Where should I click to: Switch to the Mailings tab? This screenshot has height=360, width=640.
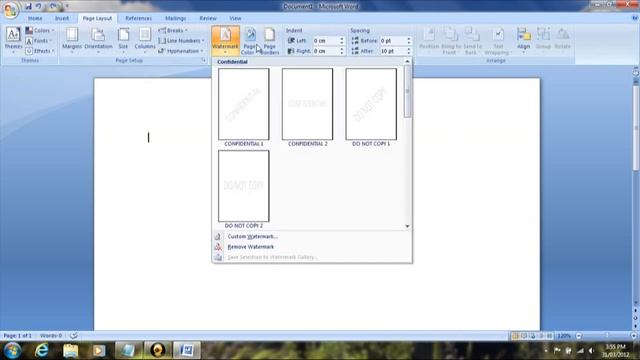click(176, 18)
